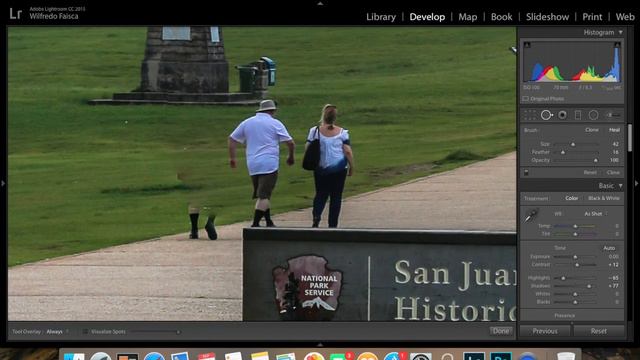Click the right panel scrollbar
The height and width of the screenshot is (360, 640).
coord(630,138)
